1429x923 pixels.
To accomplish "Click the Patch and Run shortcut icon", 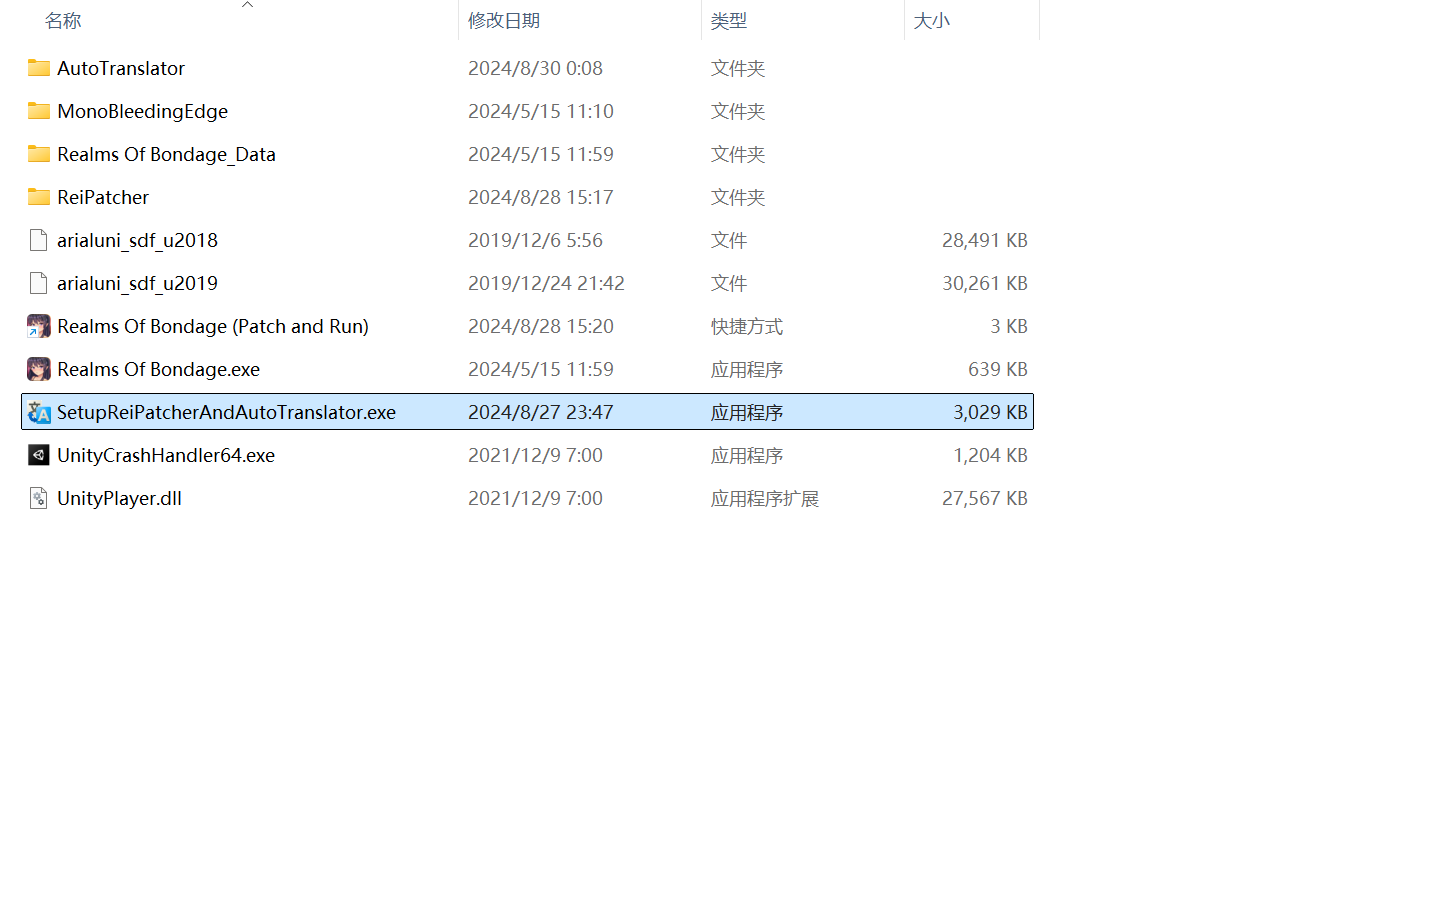I will (39, 326).
